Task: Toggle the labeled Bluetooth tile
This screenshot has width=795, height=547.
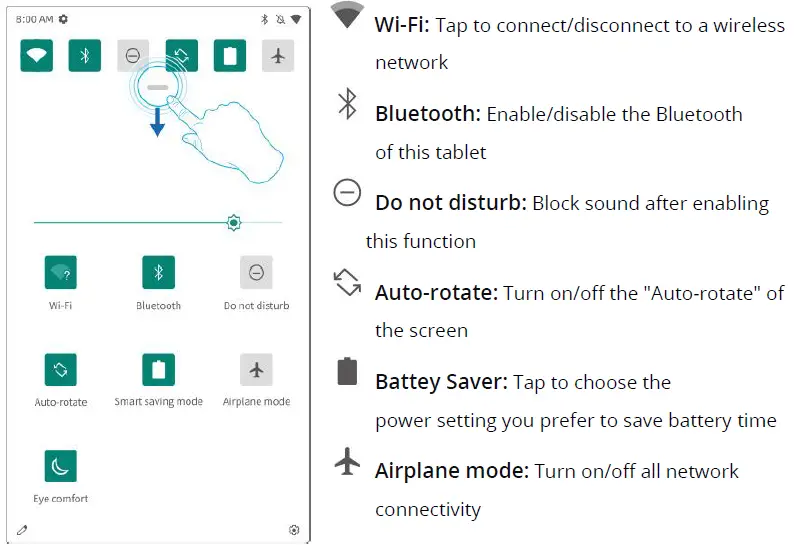Action: click(158, 272)
